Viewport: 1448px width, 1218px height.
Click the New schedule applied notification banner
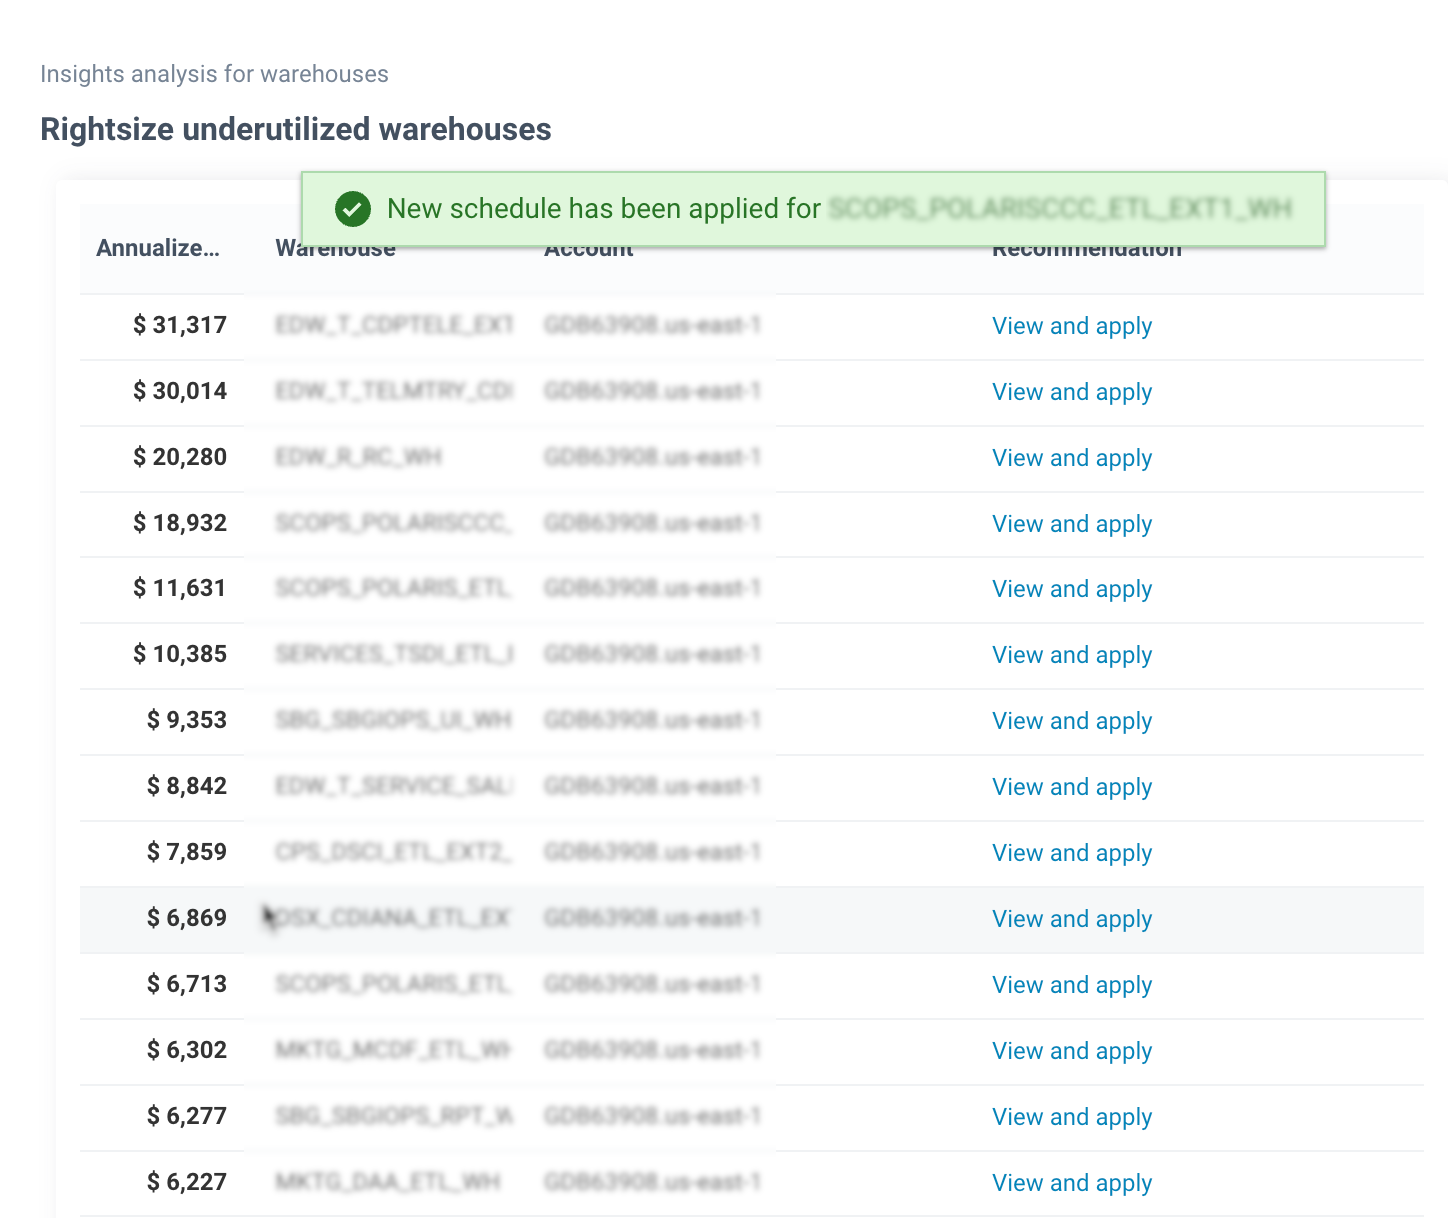pos(812,209)
